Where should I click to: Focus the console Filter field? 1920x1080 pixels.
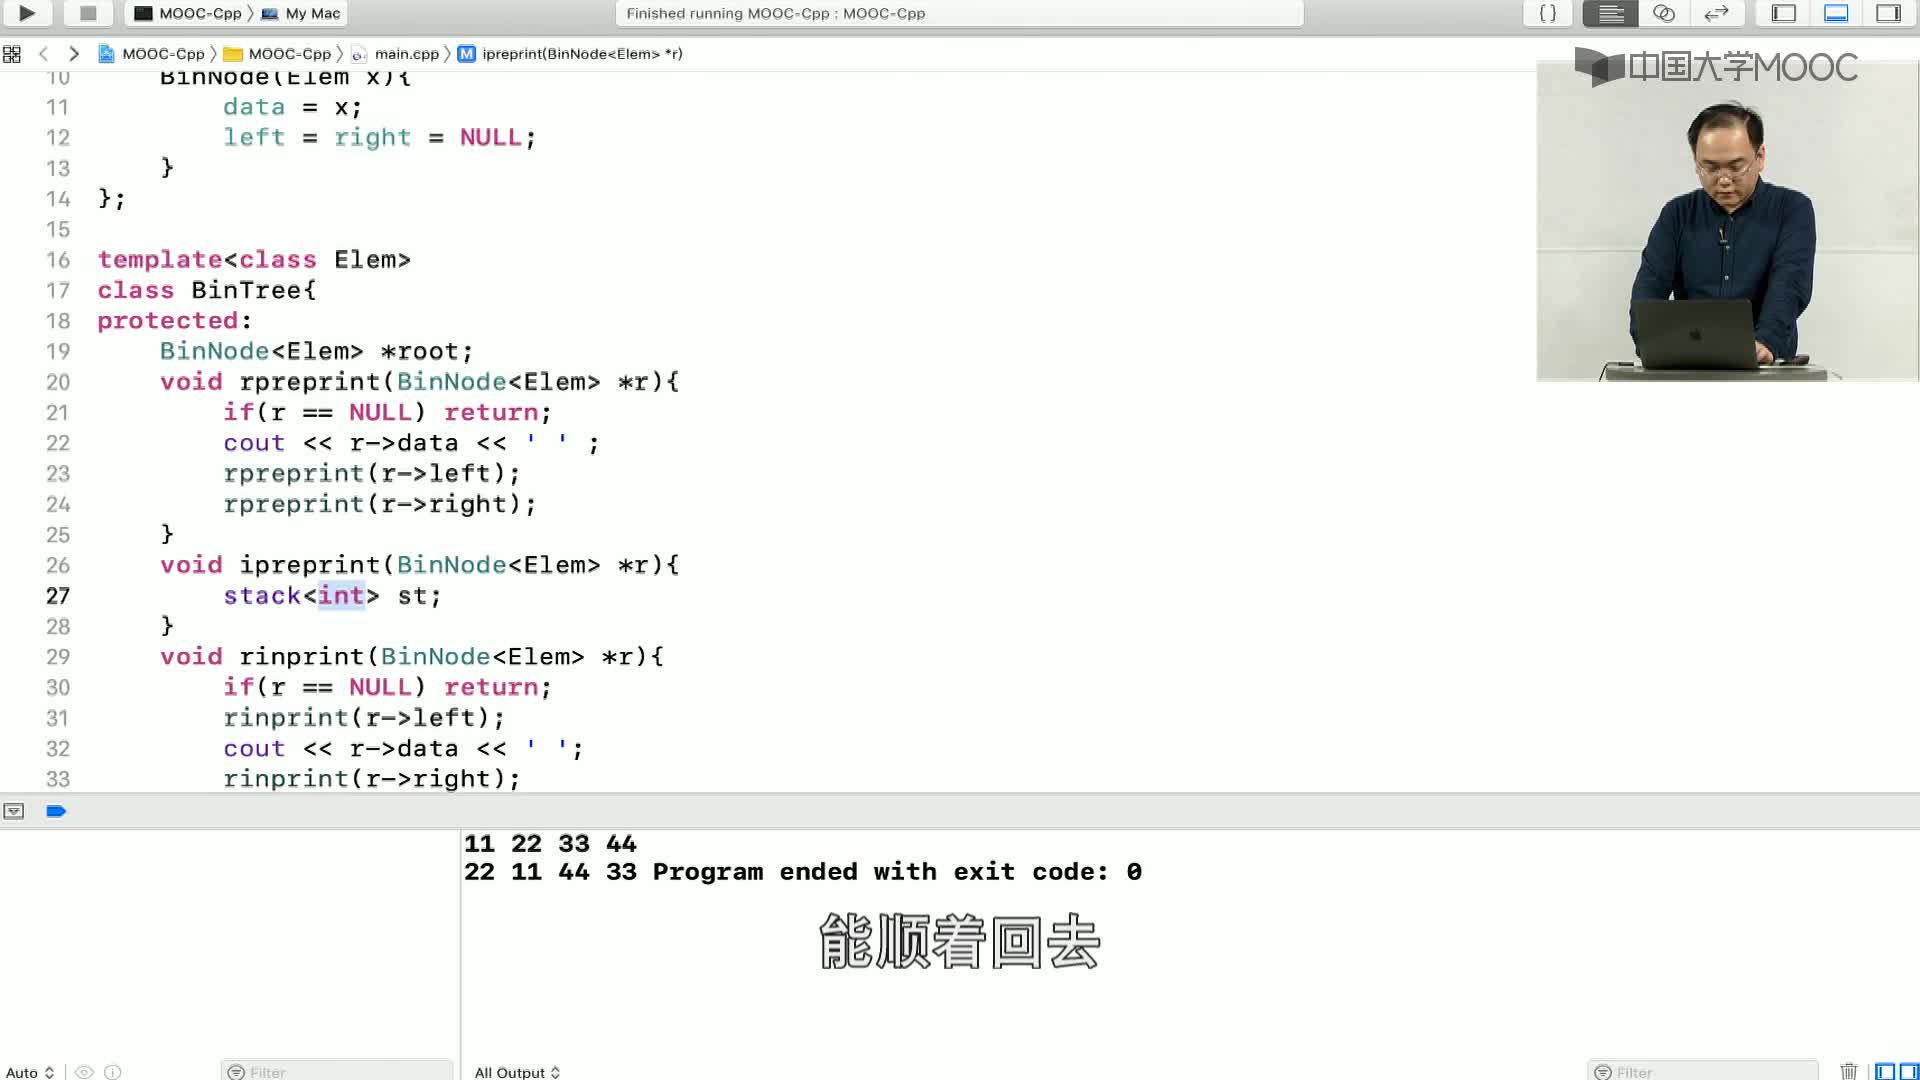1703,1072
